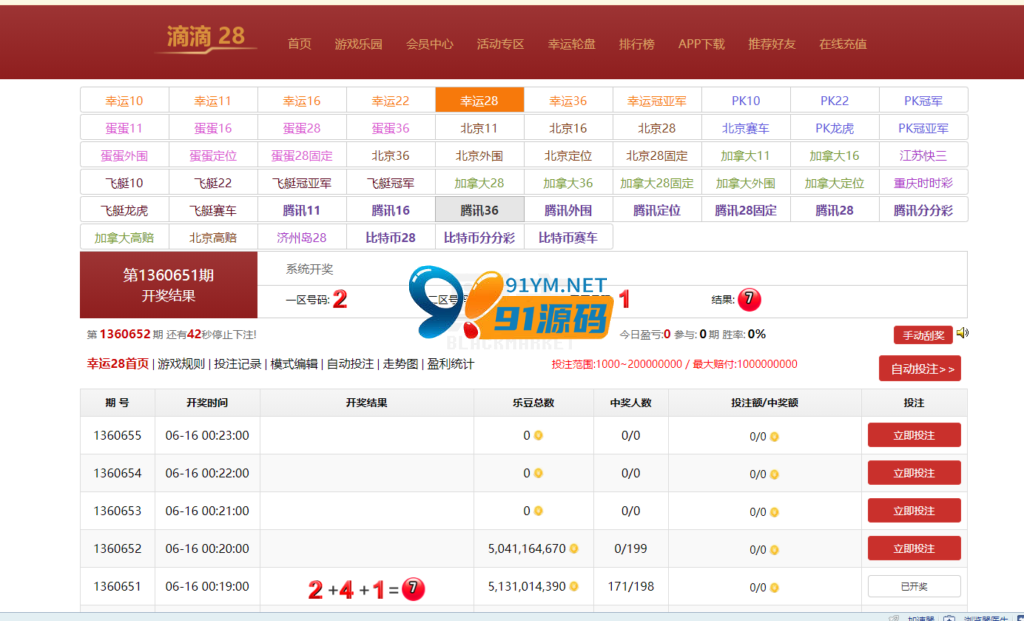
Task: Open the 飞艇冠亚军 game tab
Action: coord(302,183)
